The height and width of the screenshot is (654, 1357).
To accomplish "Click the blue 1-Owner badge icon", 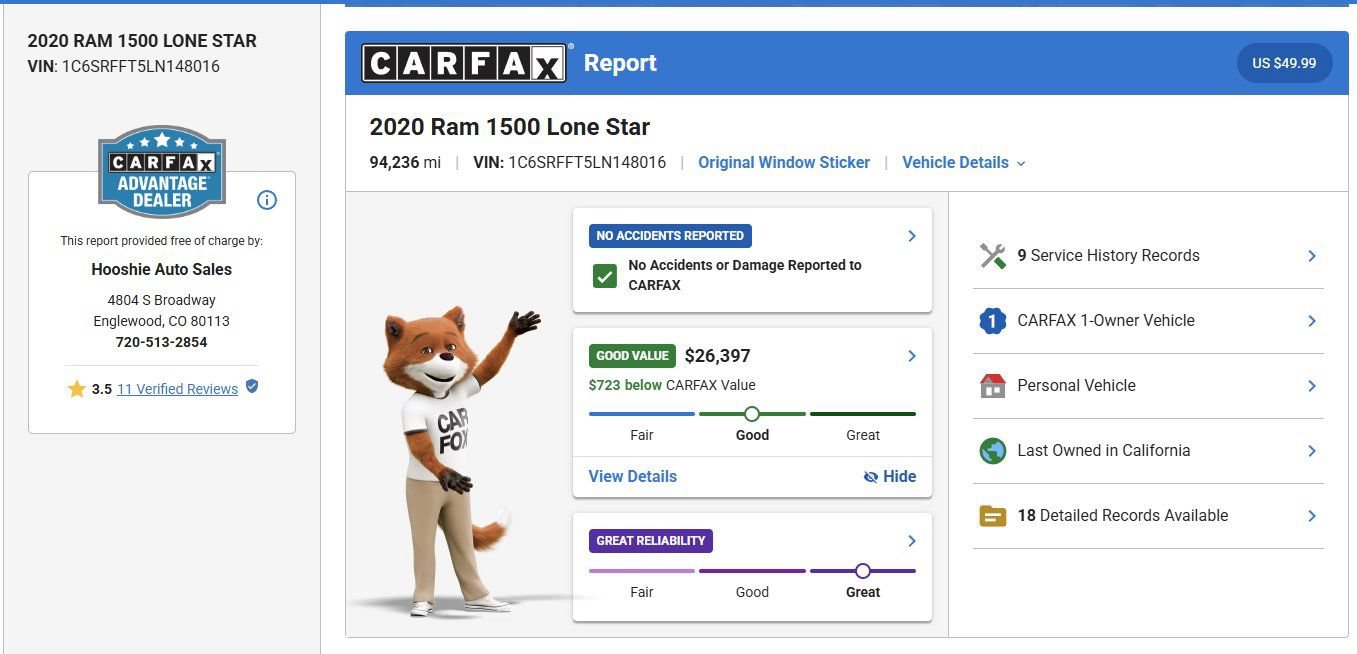I will pyautogui.click(x=992, y=321).
